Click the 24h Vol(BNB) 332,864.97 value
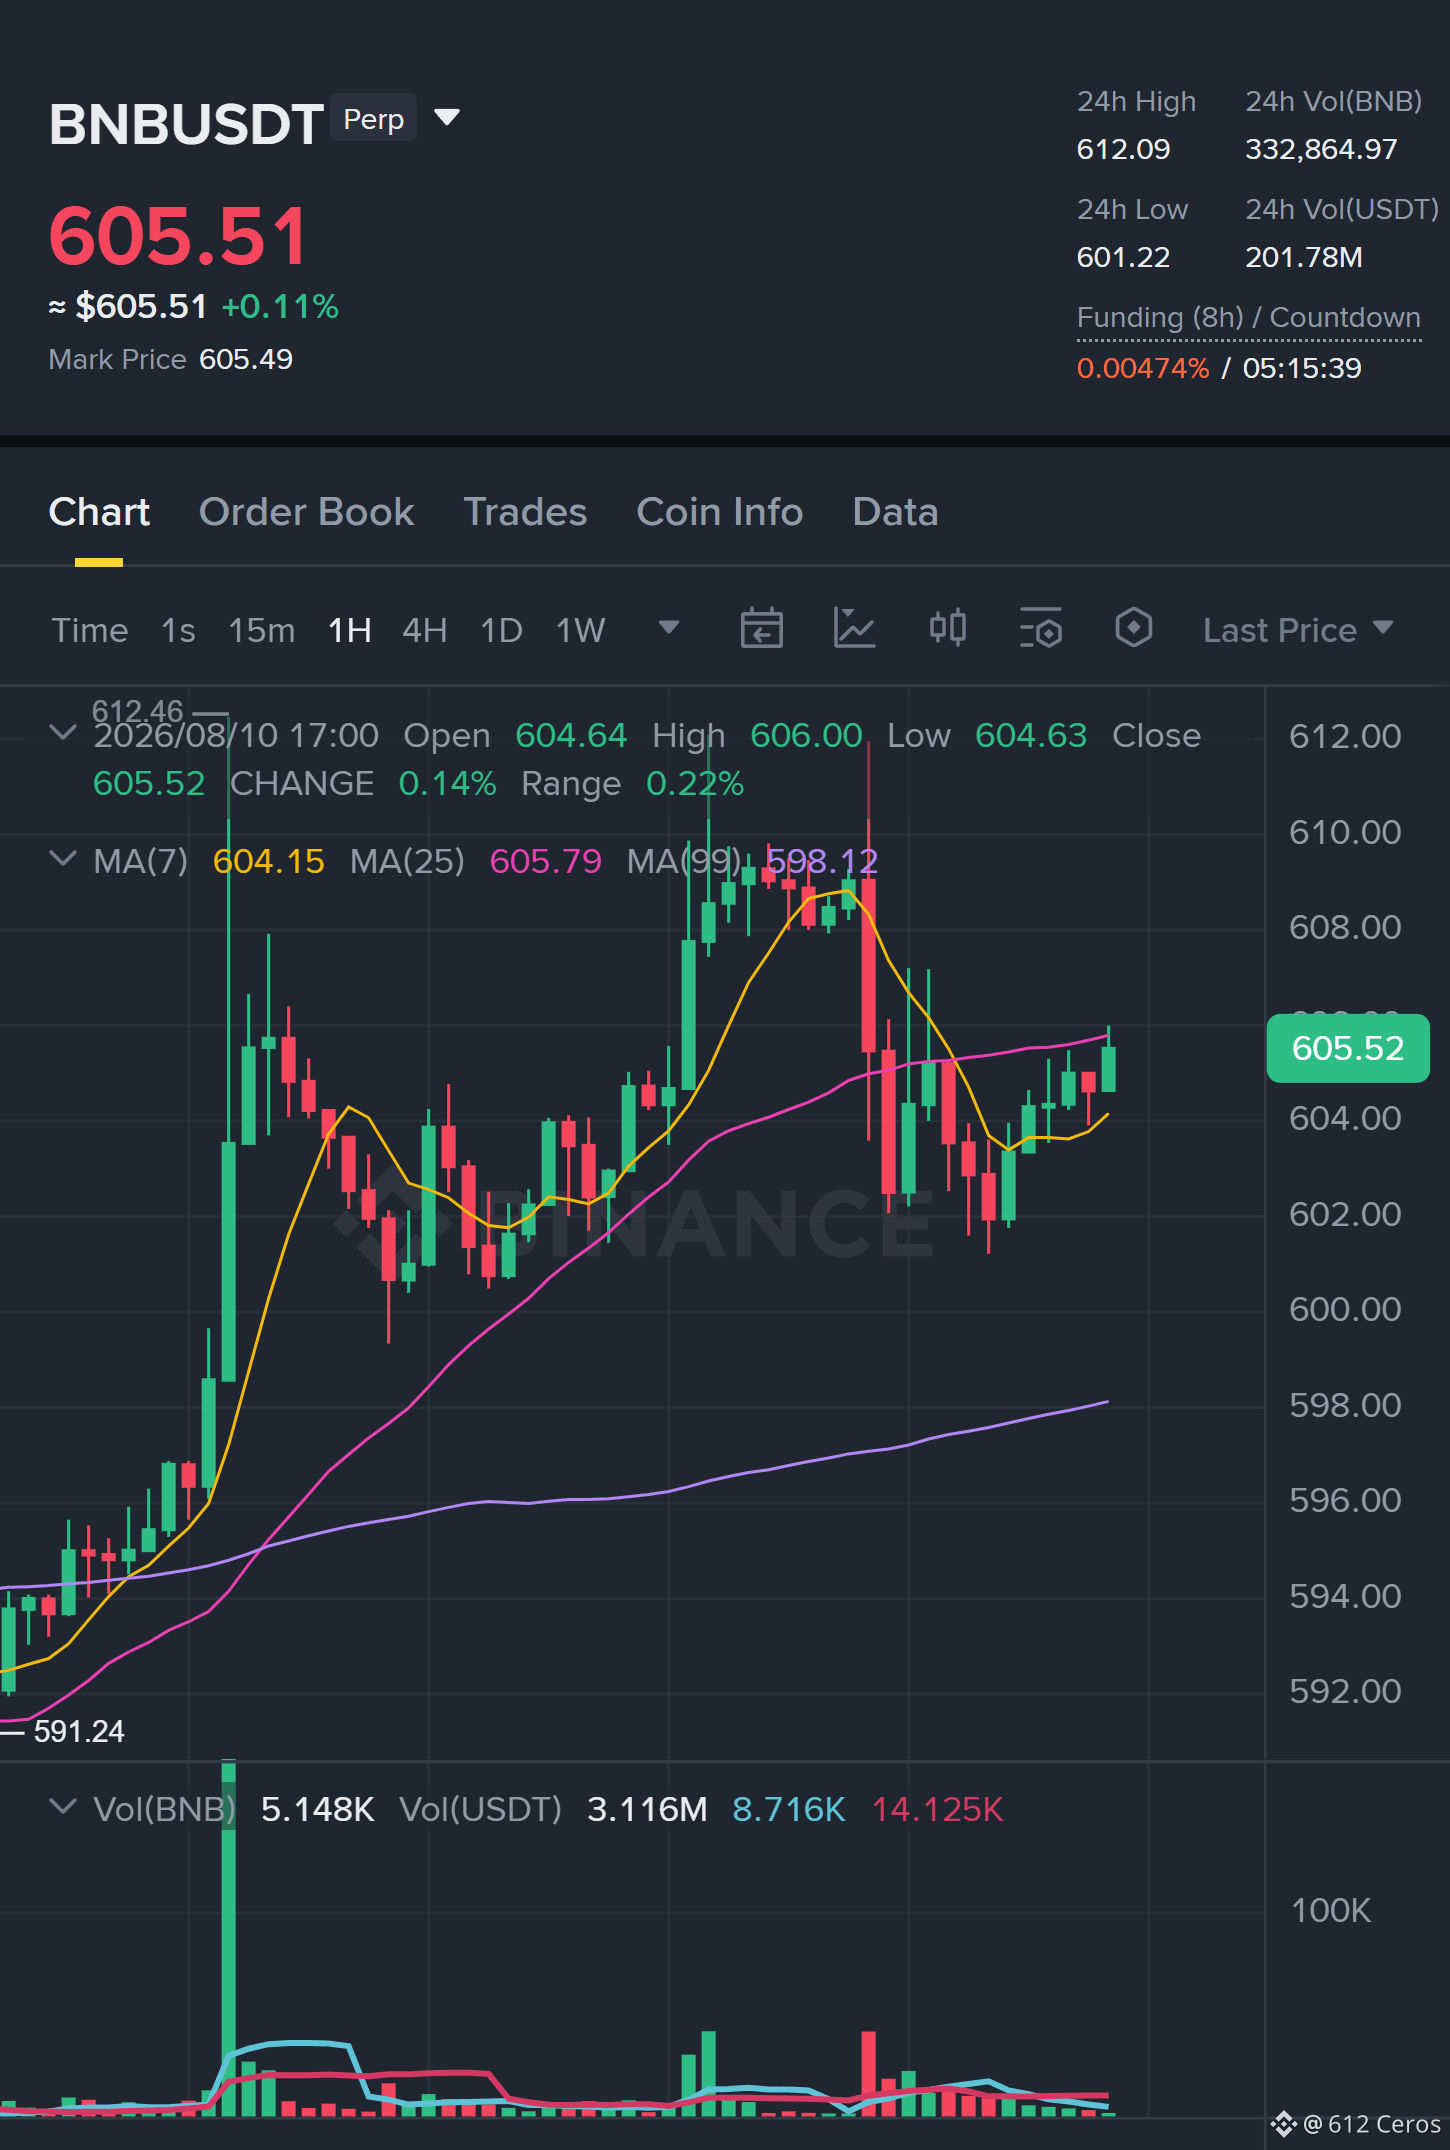Image resolution: width=1450 pixels, height=2150 pixels. click(1321, 149)
